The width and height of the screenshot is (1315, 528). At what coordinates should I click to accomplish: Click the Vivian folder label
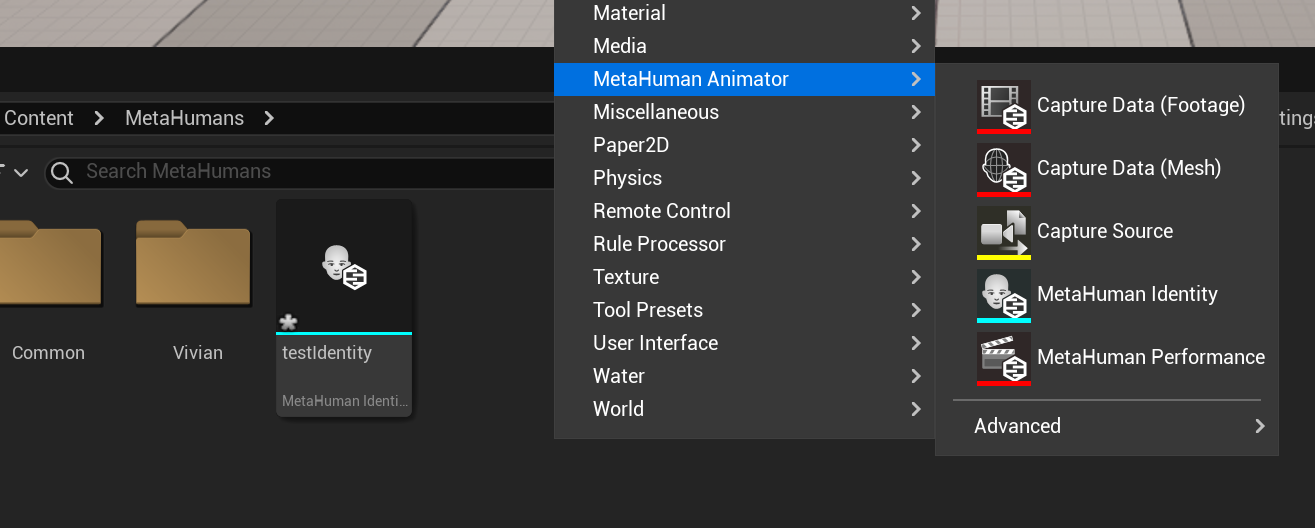(198, 353)
